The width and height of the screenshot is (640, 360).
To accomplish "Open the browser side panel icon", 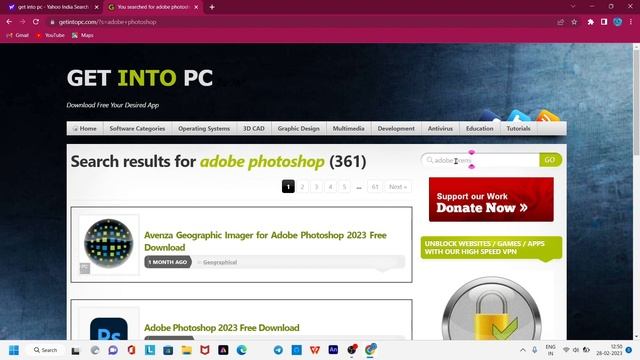I will (x=604, y=22).
